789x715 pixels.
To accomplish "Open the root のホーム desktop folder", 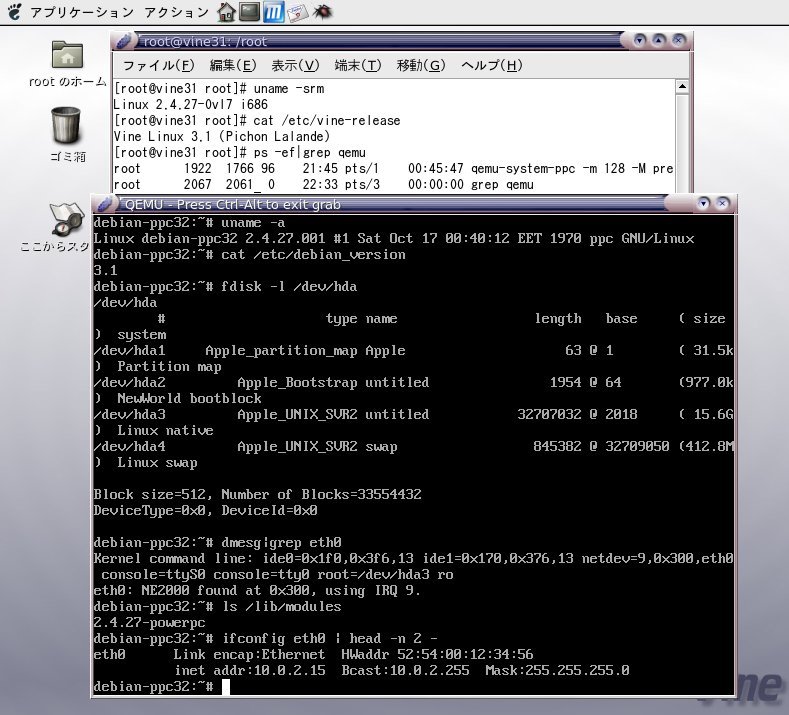I will point(67,64).
